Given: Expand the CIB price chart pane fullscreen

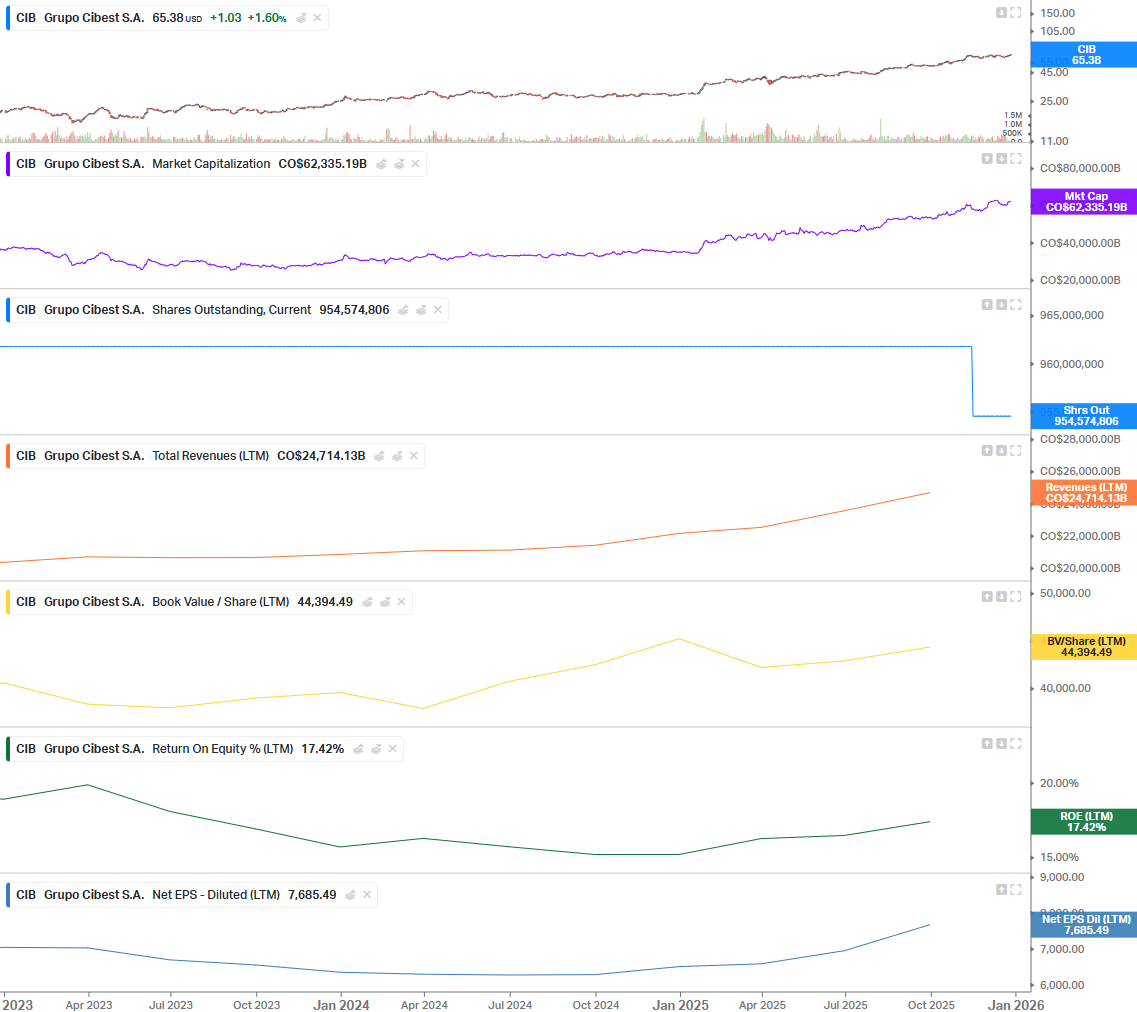Looking at the screenshot, I should [1015, 12].
